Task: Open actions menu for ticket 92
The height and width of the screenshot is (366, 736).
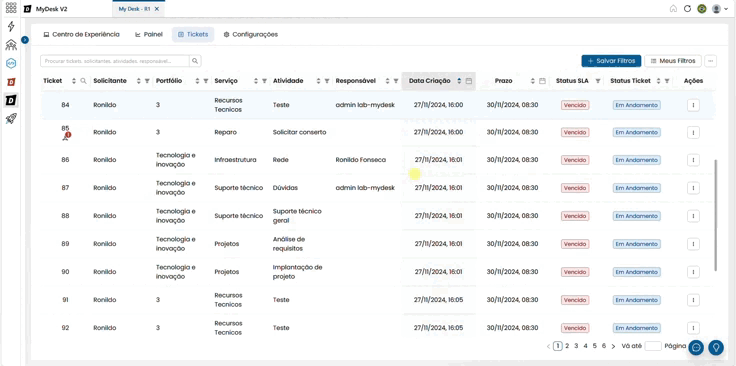Action: [x=693, y=328]
